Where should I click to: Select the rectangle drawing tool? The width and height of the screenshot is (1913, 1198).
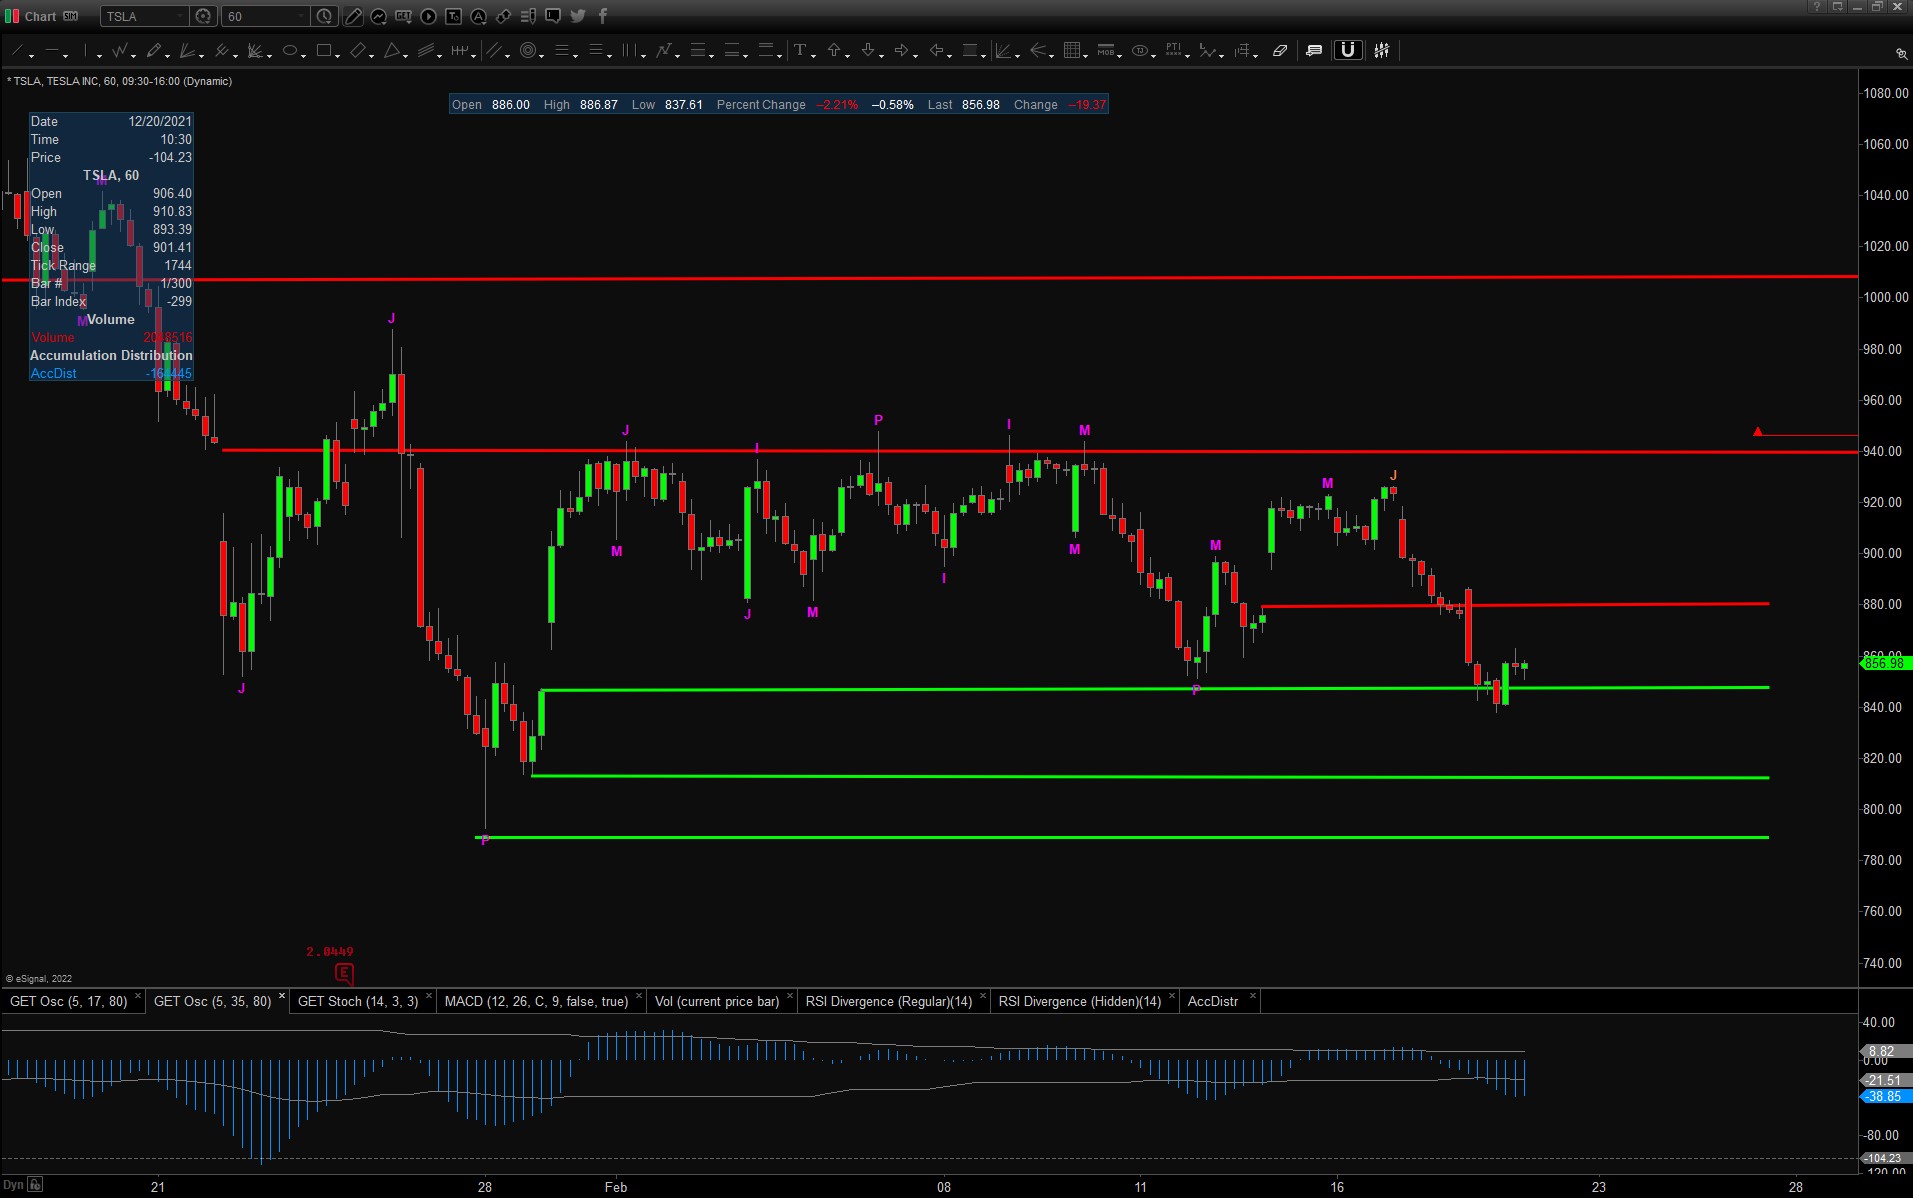point(324,51)
